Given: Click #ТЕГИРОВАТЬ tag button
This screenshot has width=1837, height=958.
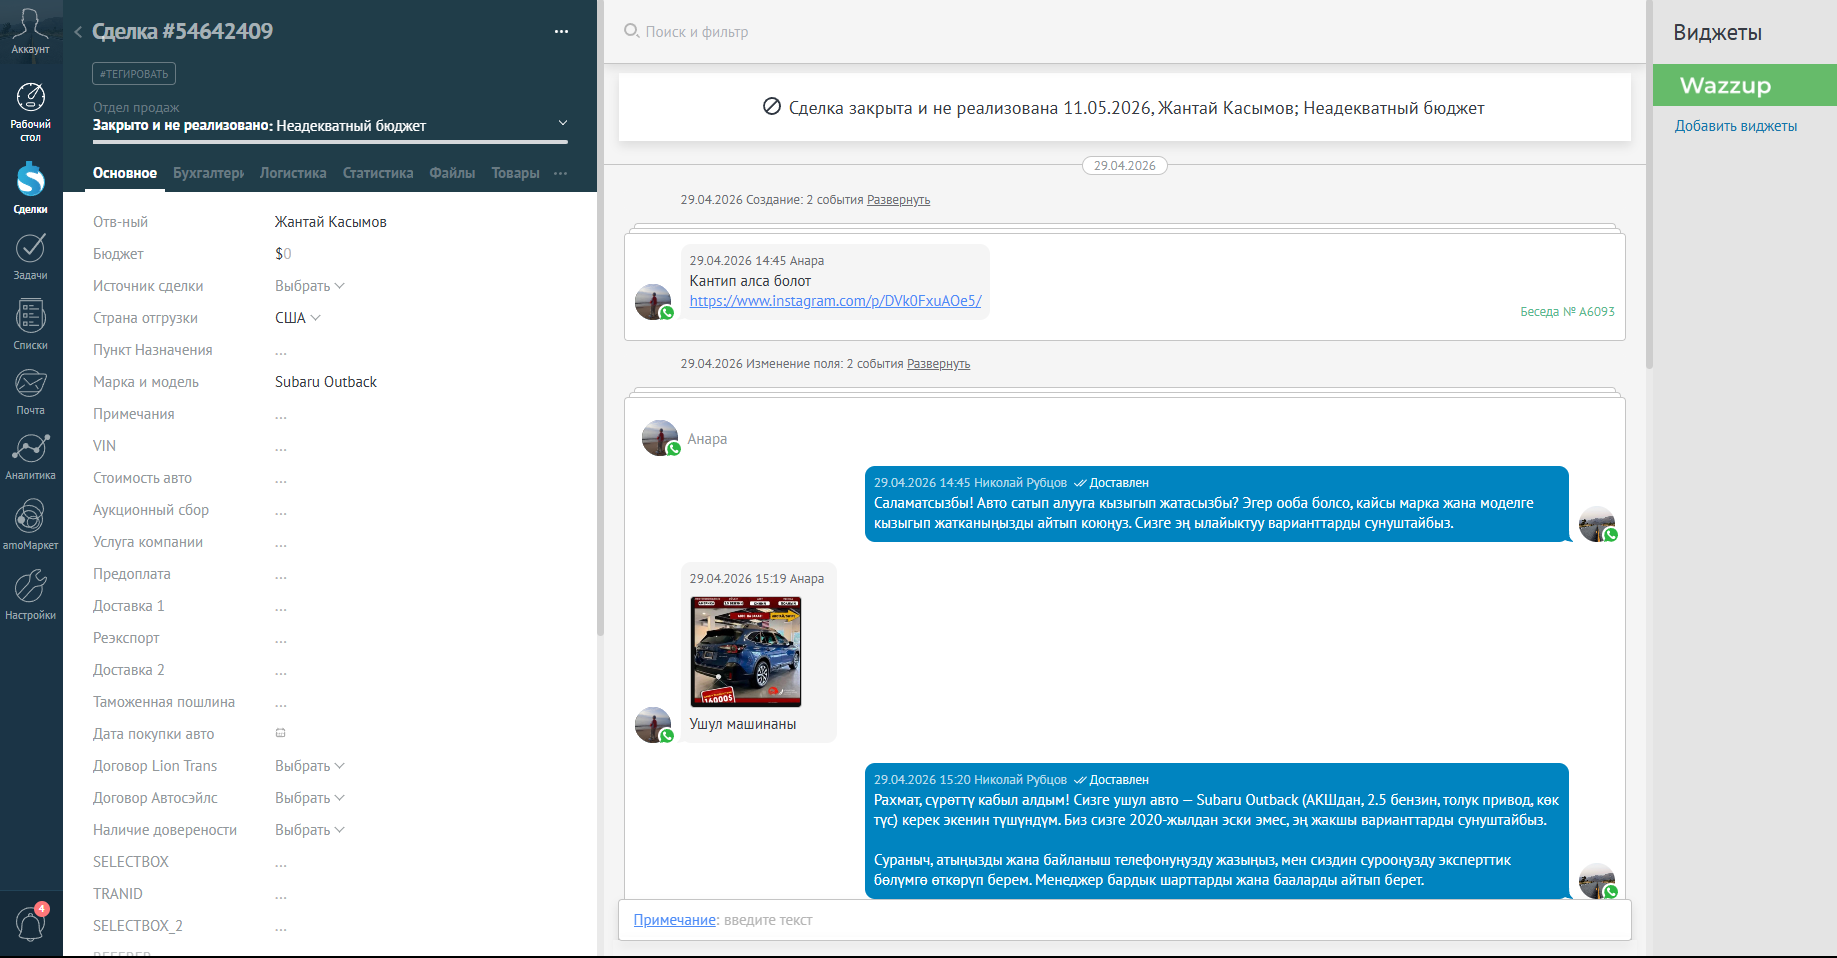Looking at the screenshot, I should click(134, 74).
